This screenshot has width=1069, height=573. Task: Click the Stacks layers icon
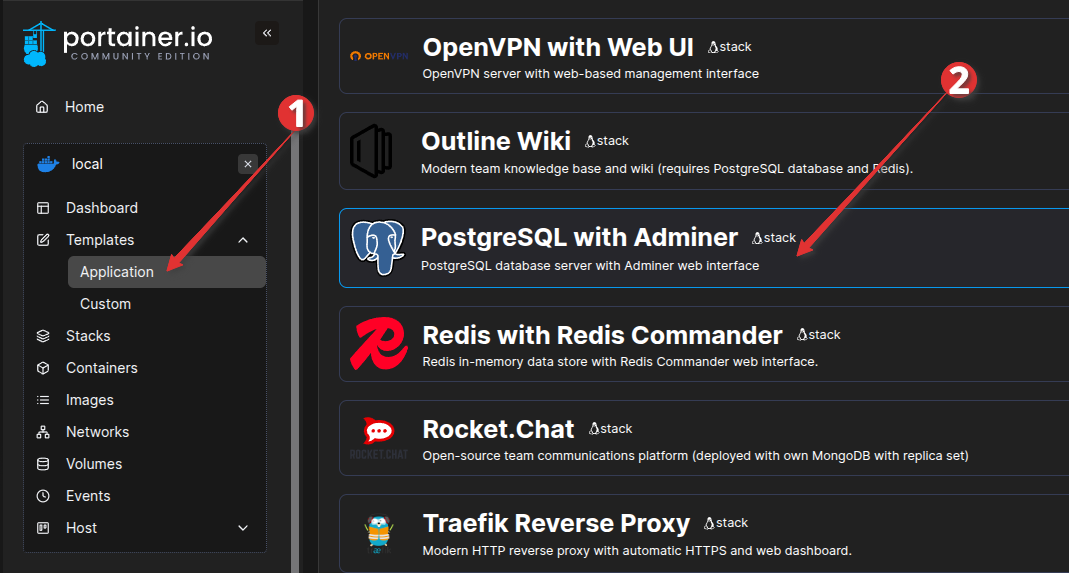pos(43,336)
